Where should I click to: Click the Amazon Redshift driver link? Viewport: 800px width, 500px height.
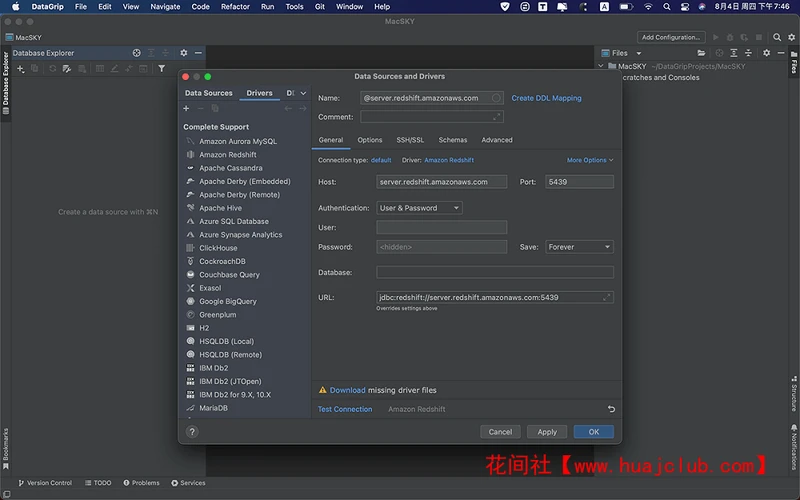pos(449,160)
